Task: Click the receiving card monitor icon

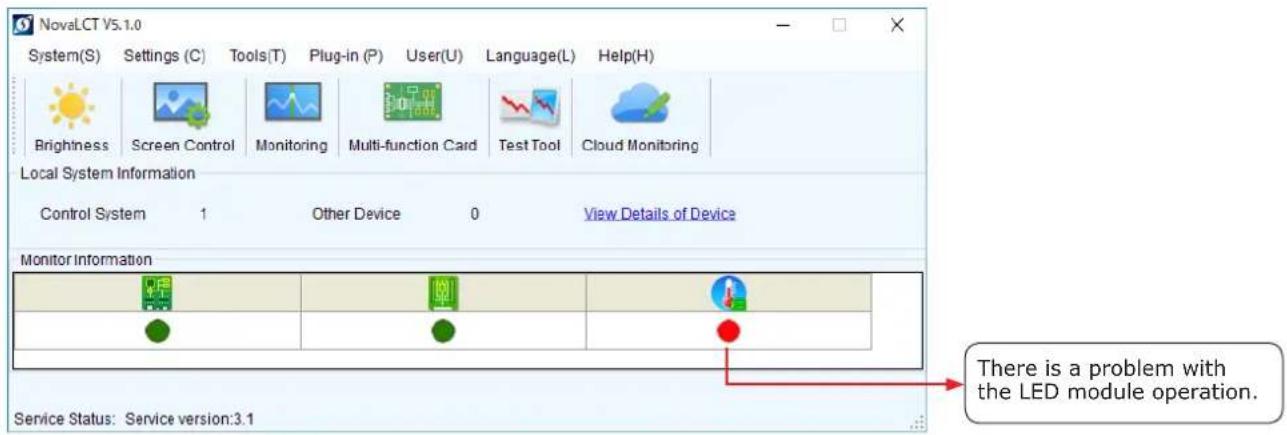Action: pos(443,292)
